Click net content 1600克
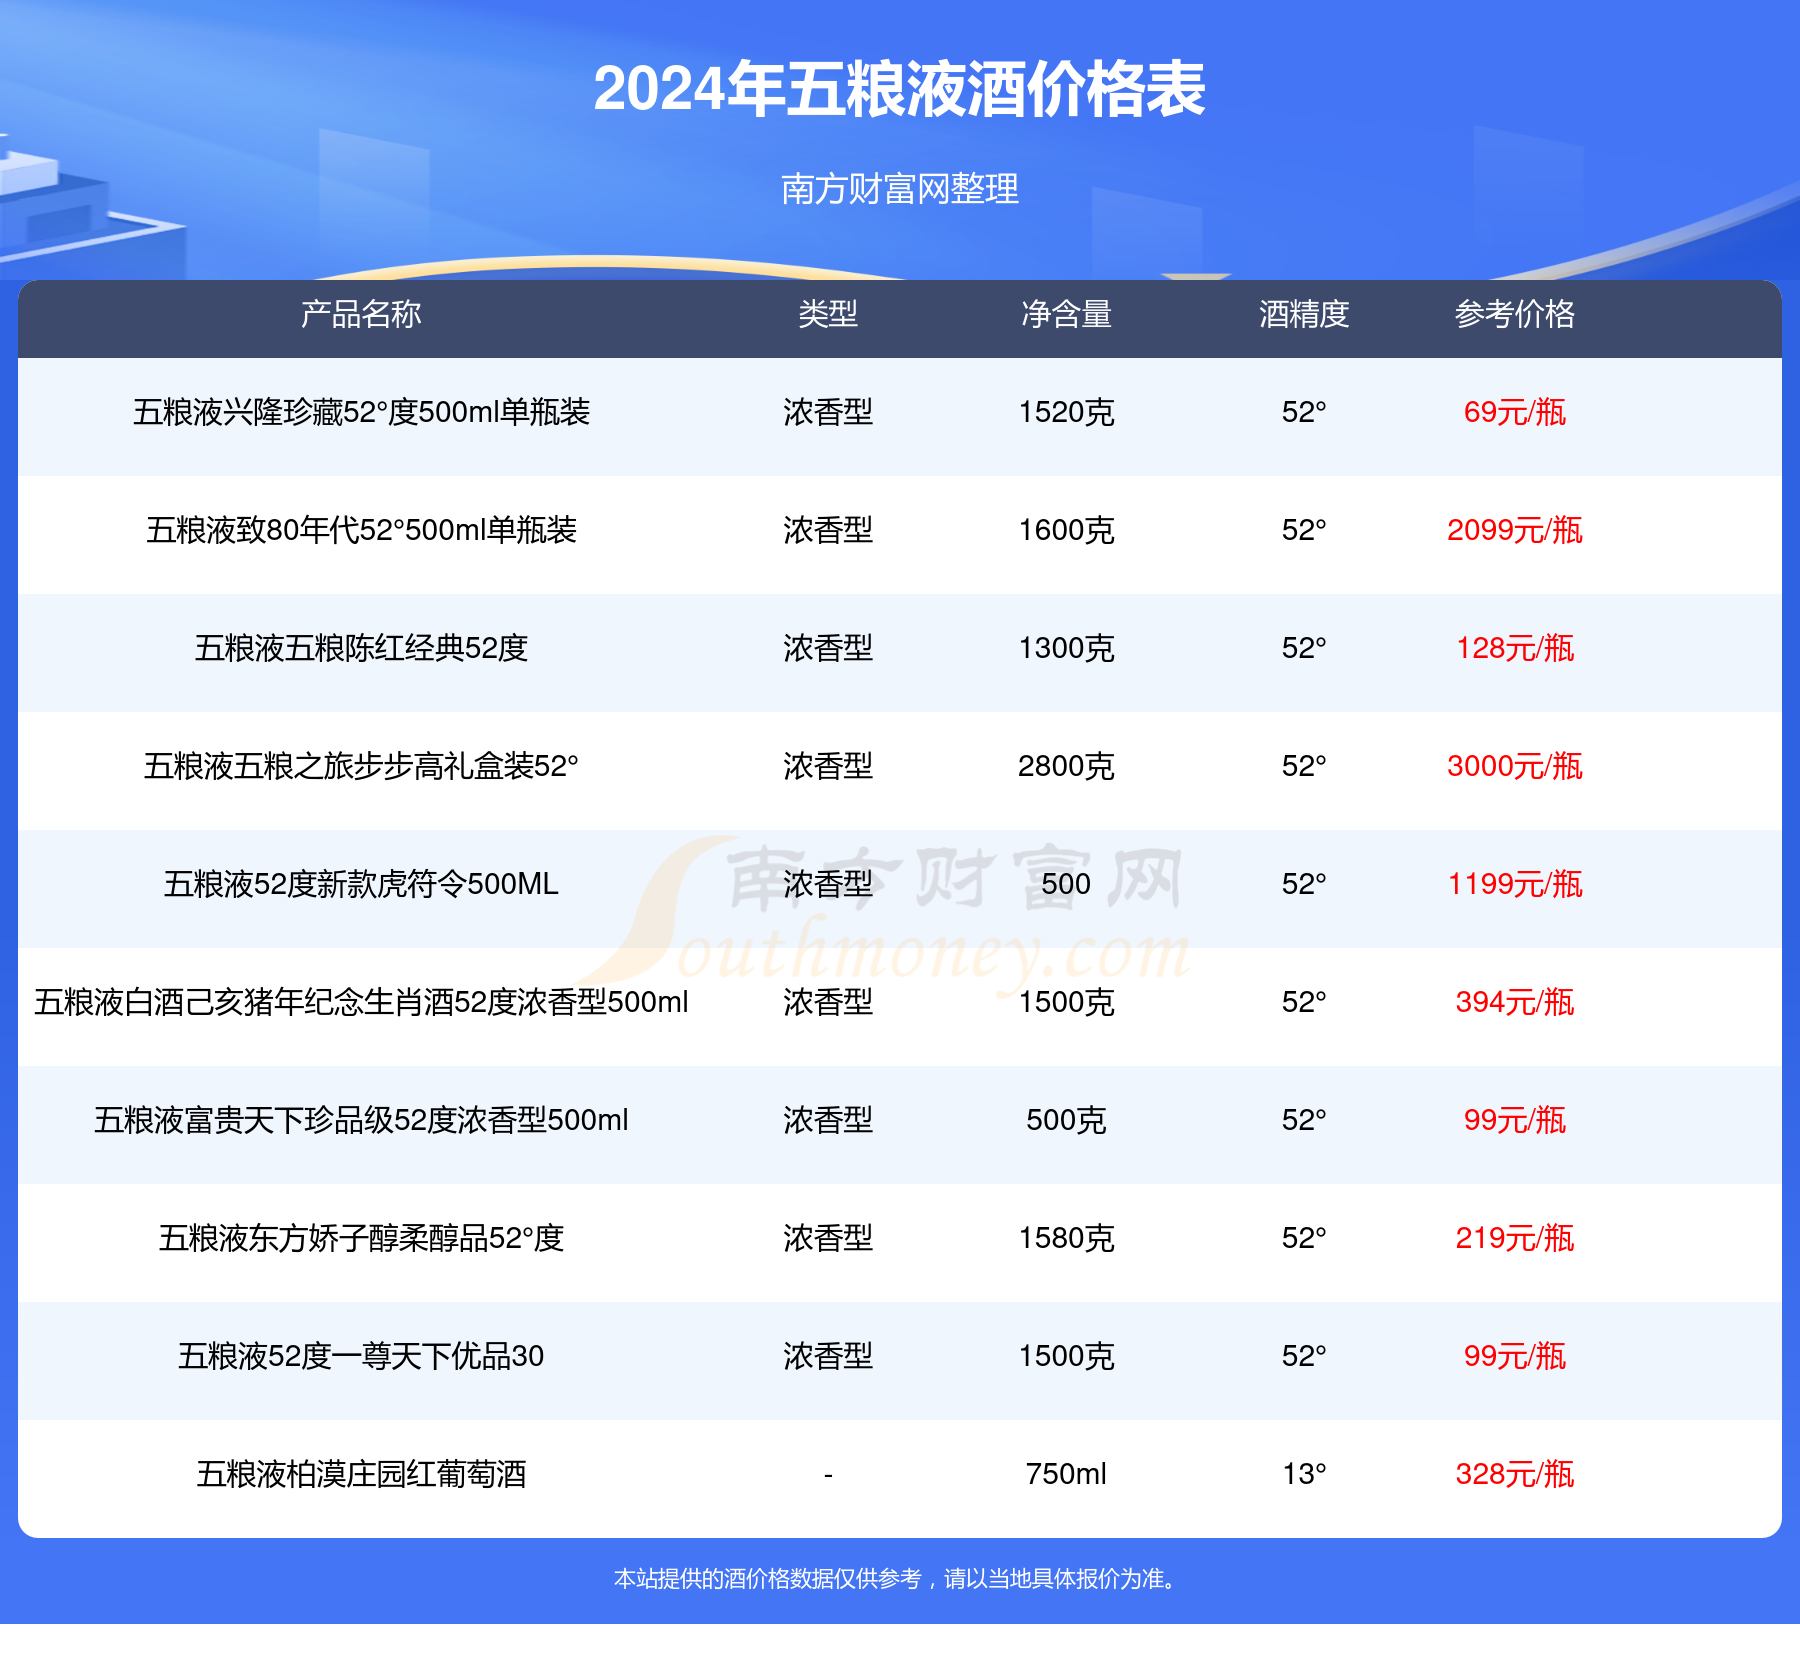Image resolution: width=1800 pixels, height=1670 pixels. [1066, 530]
